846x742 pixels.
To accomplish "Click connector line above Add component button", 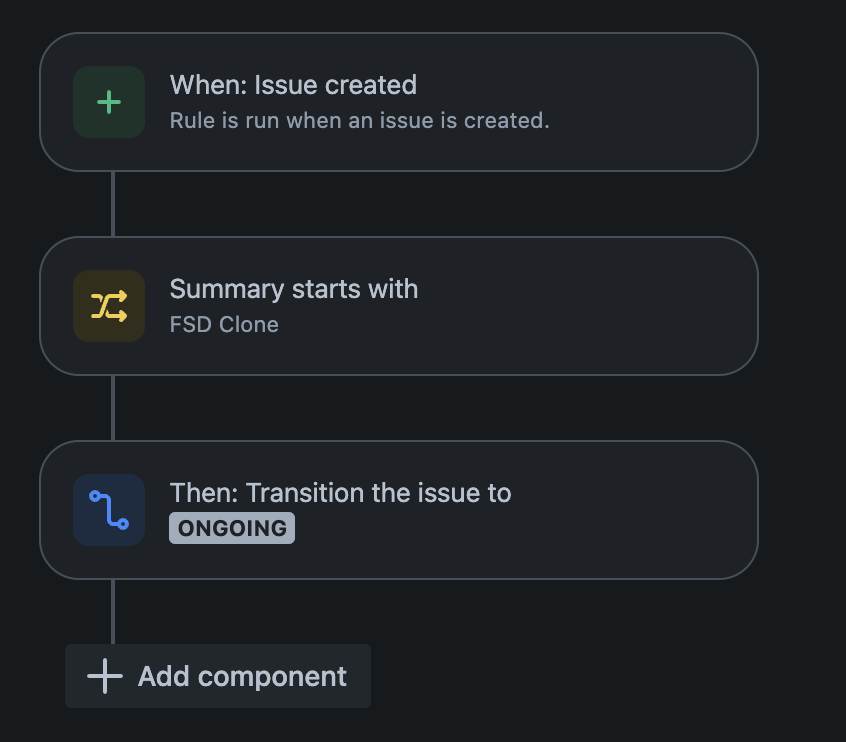I will [113, 612].
